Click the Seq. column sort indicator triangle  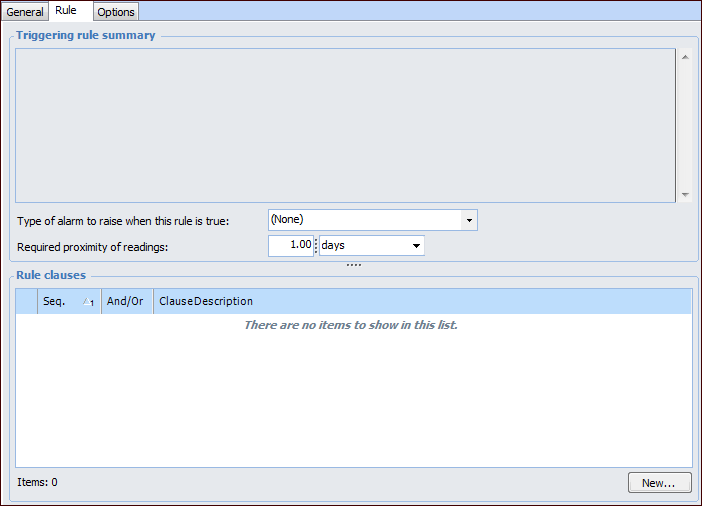88,302
